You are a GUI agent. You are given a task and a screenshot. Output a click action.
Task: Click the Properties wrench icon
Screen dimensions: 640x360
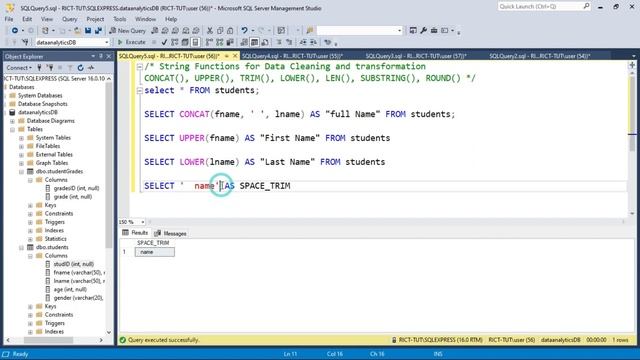[x=424, y=31]
